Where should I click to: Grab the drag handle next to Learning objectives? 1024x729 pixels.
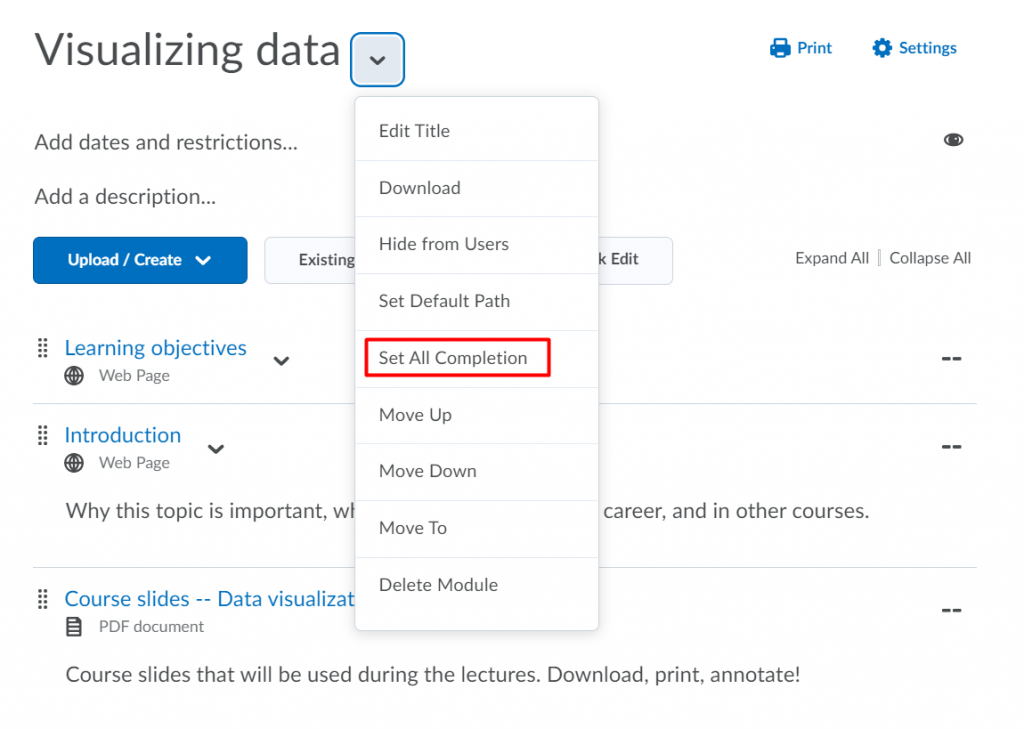click(x=41, y=348)
